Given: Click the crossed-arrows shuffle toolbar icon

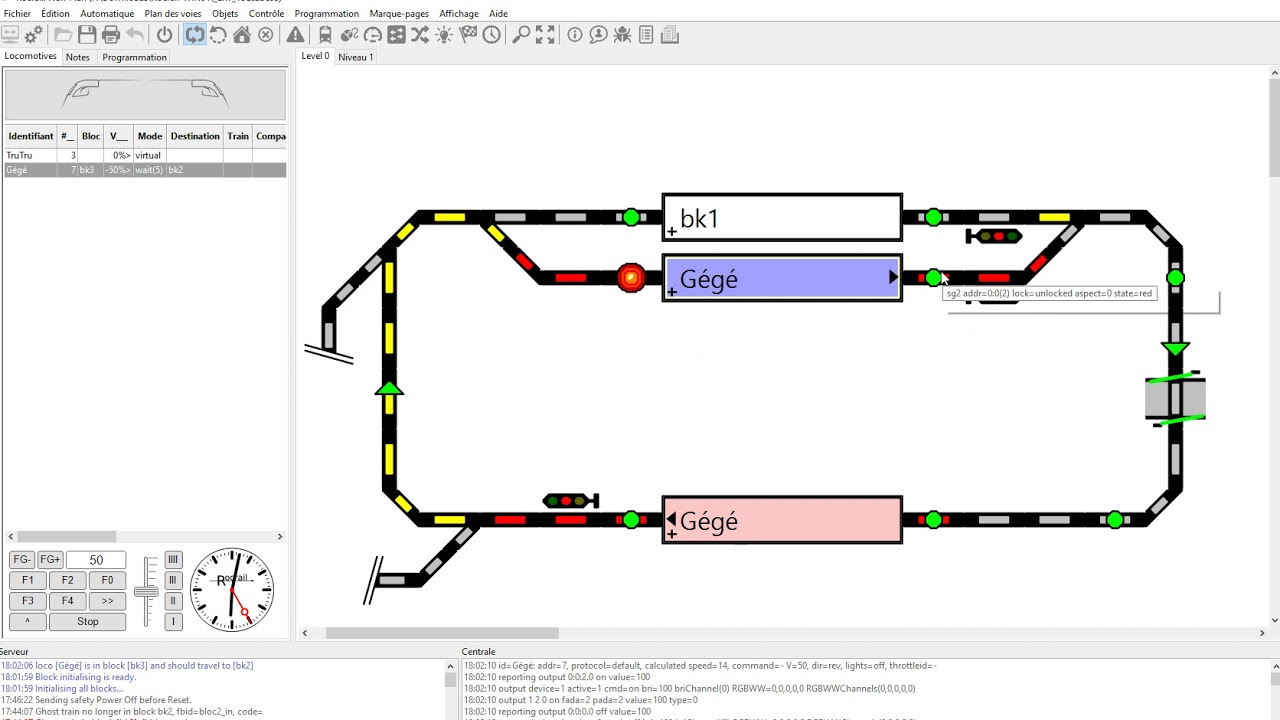Looking at the screenshot, I should 420,35.
